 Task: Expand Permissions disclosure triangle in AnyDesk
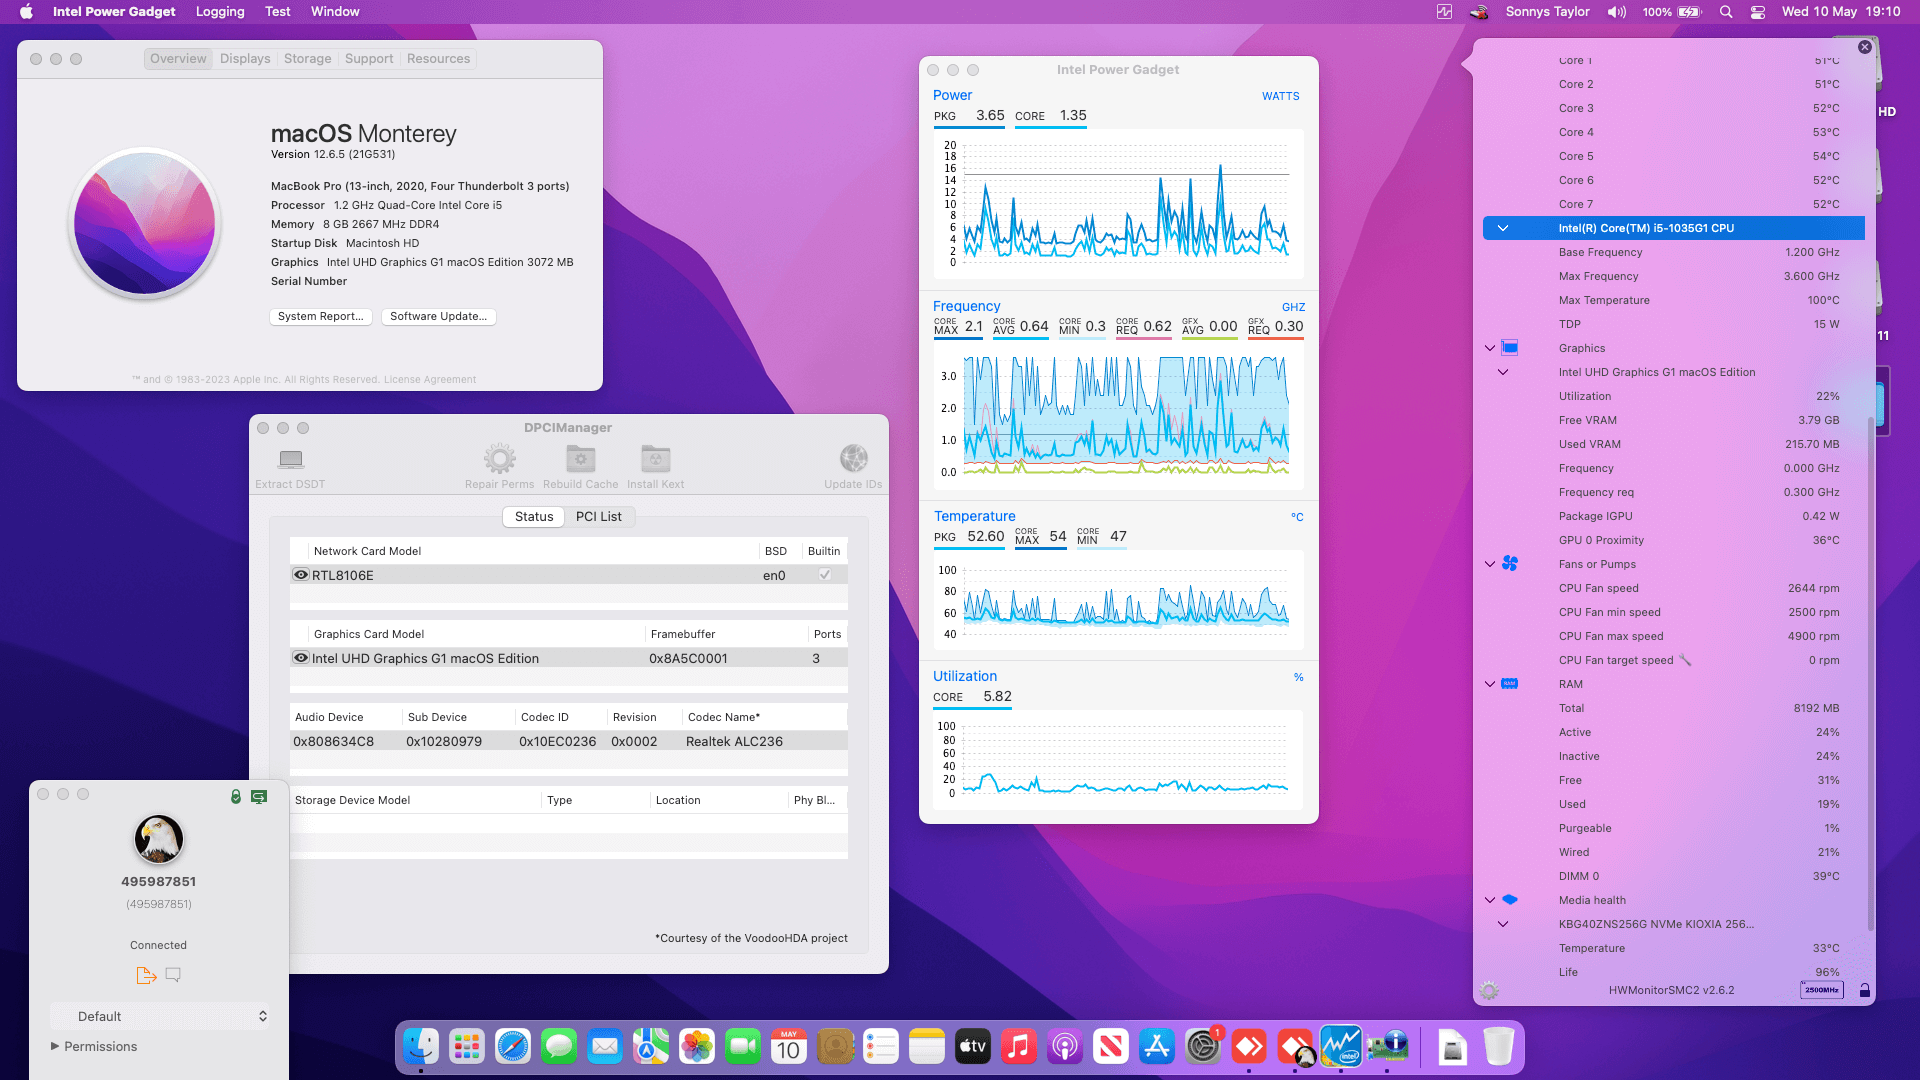tap(55, 1046)
